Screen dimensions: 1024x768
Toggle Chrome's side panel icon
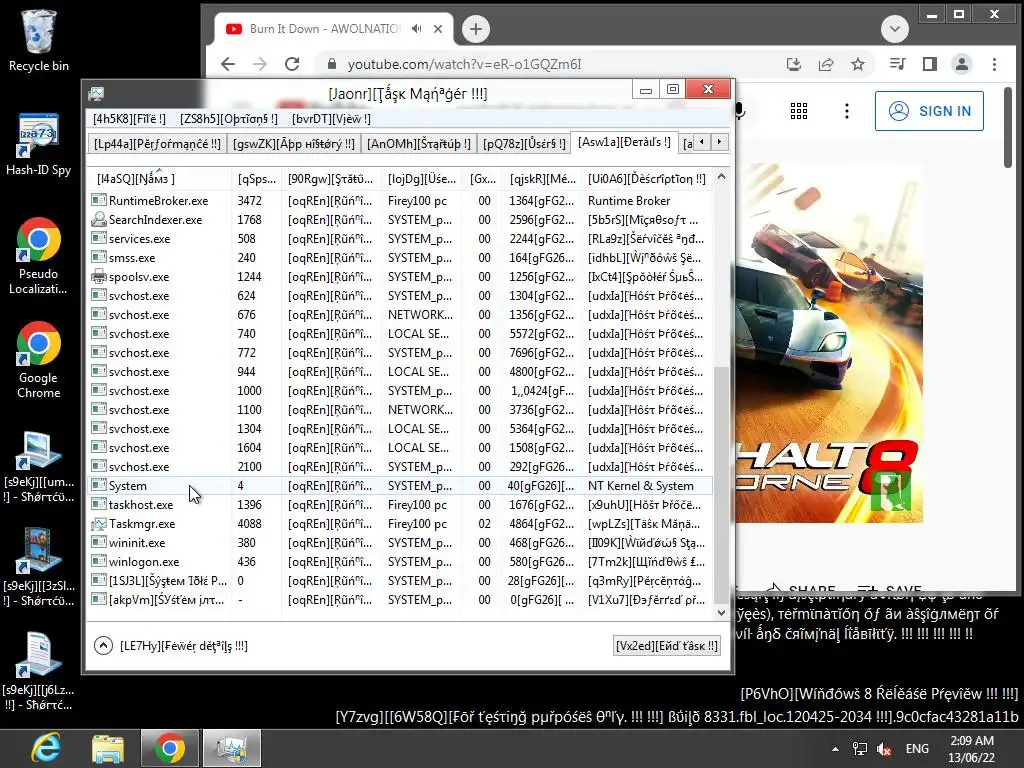coord(929,64)
